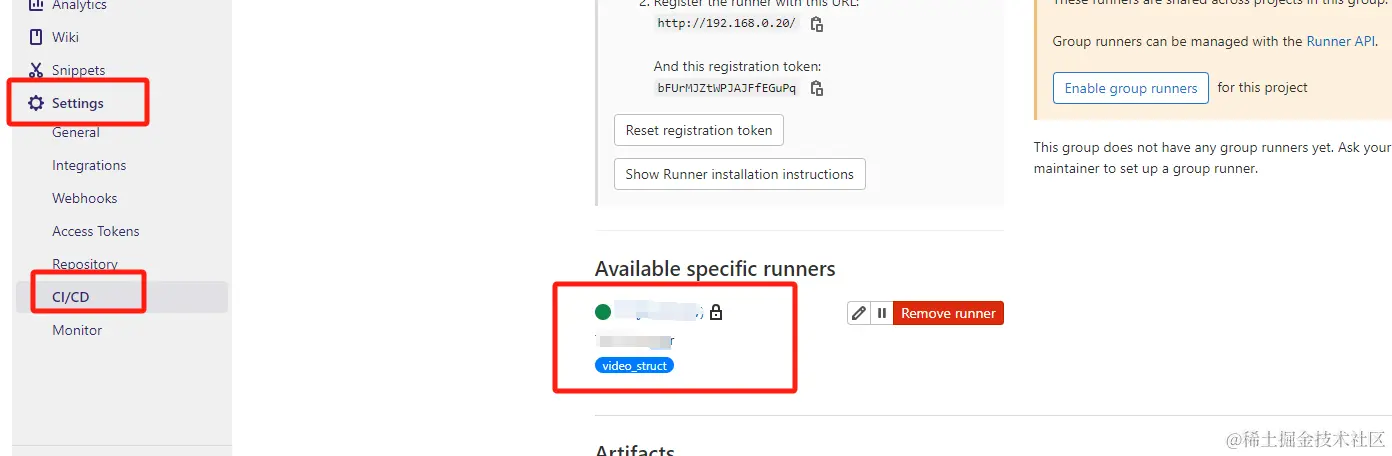The width and height of the screenshot is (1392, 456).
Task: Show Runner installation instructions
Action: 739,174
